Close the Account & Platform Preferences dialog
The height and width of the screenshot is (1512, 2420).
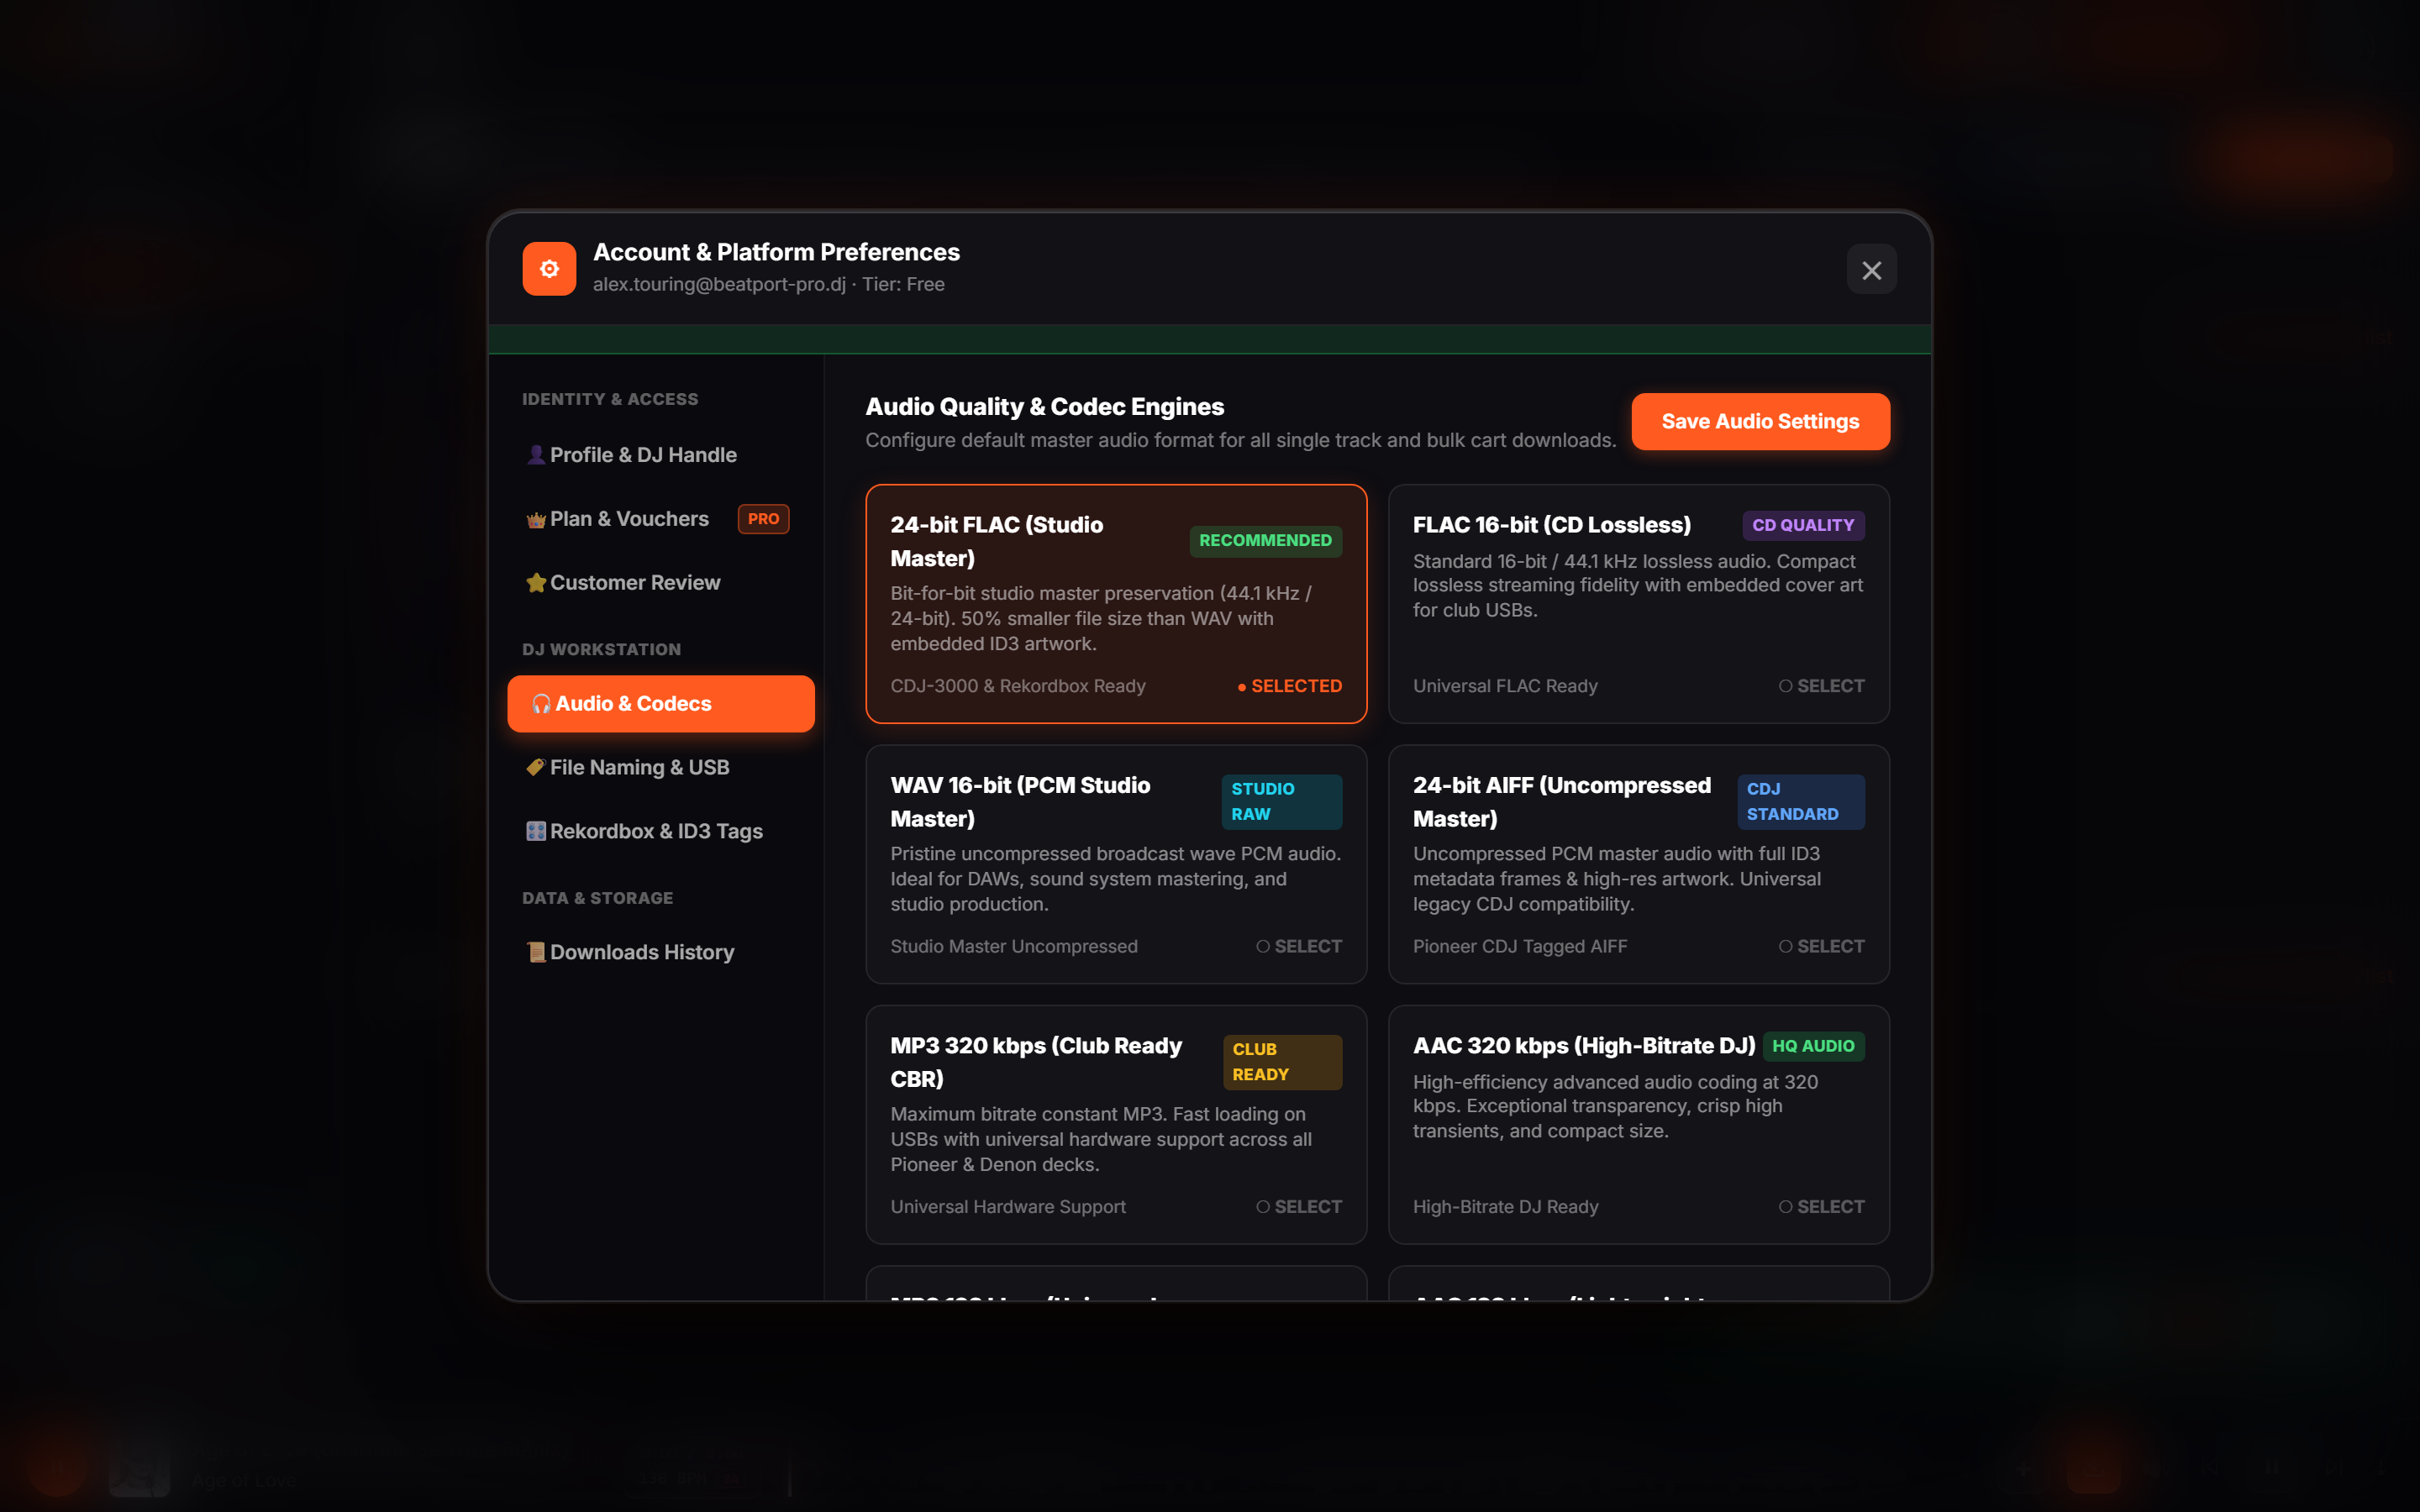[1871, 269]
